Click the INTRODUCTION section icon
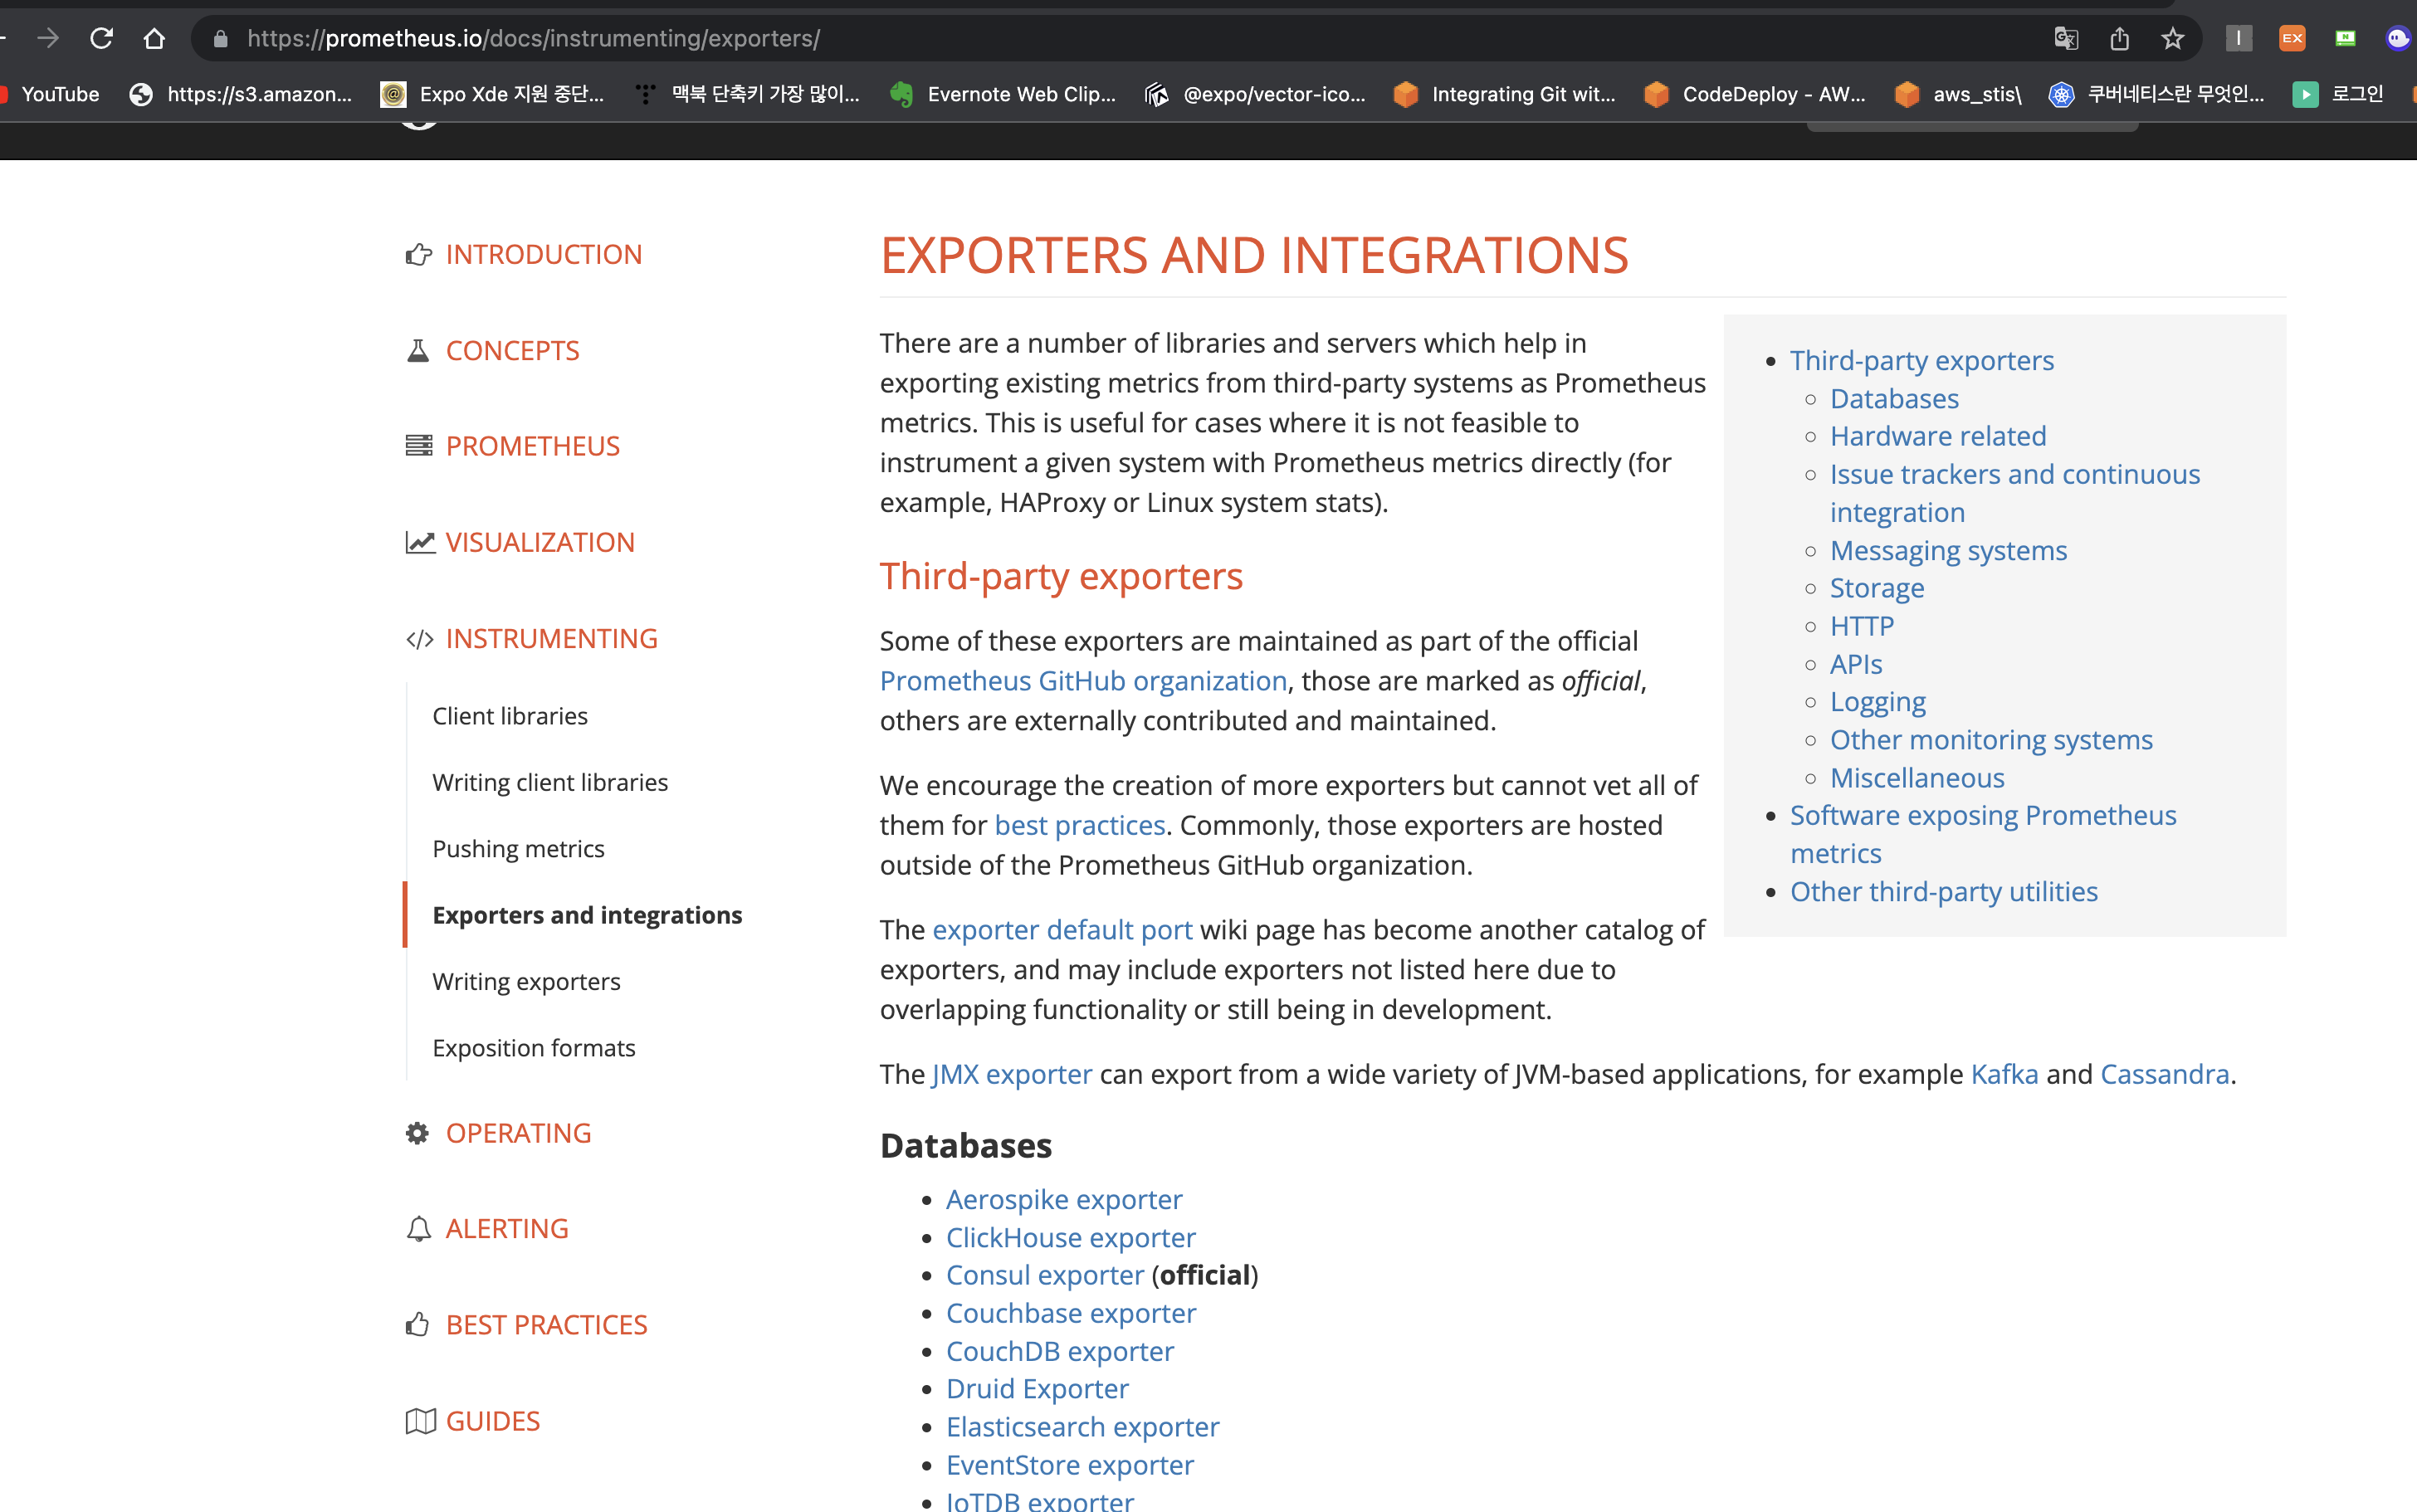2417x1512 pixels. 418,252
